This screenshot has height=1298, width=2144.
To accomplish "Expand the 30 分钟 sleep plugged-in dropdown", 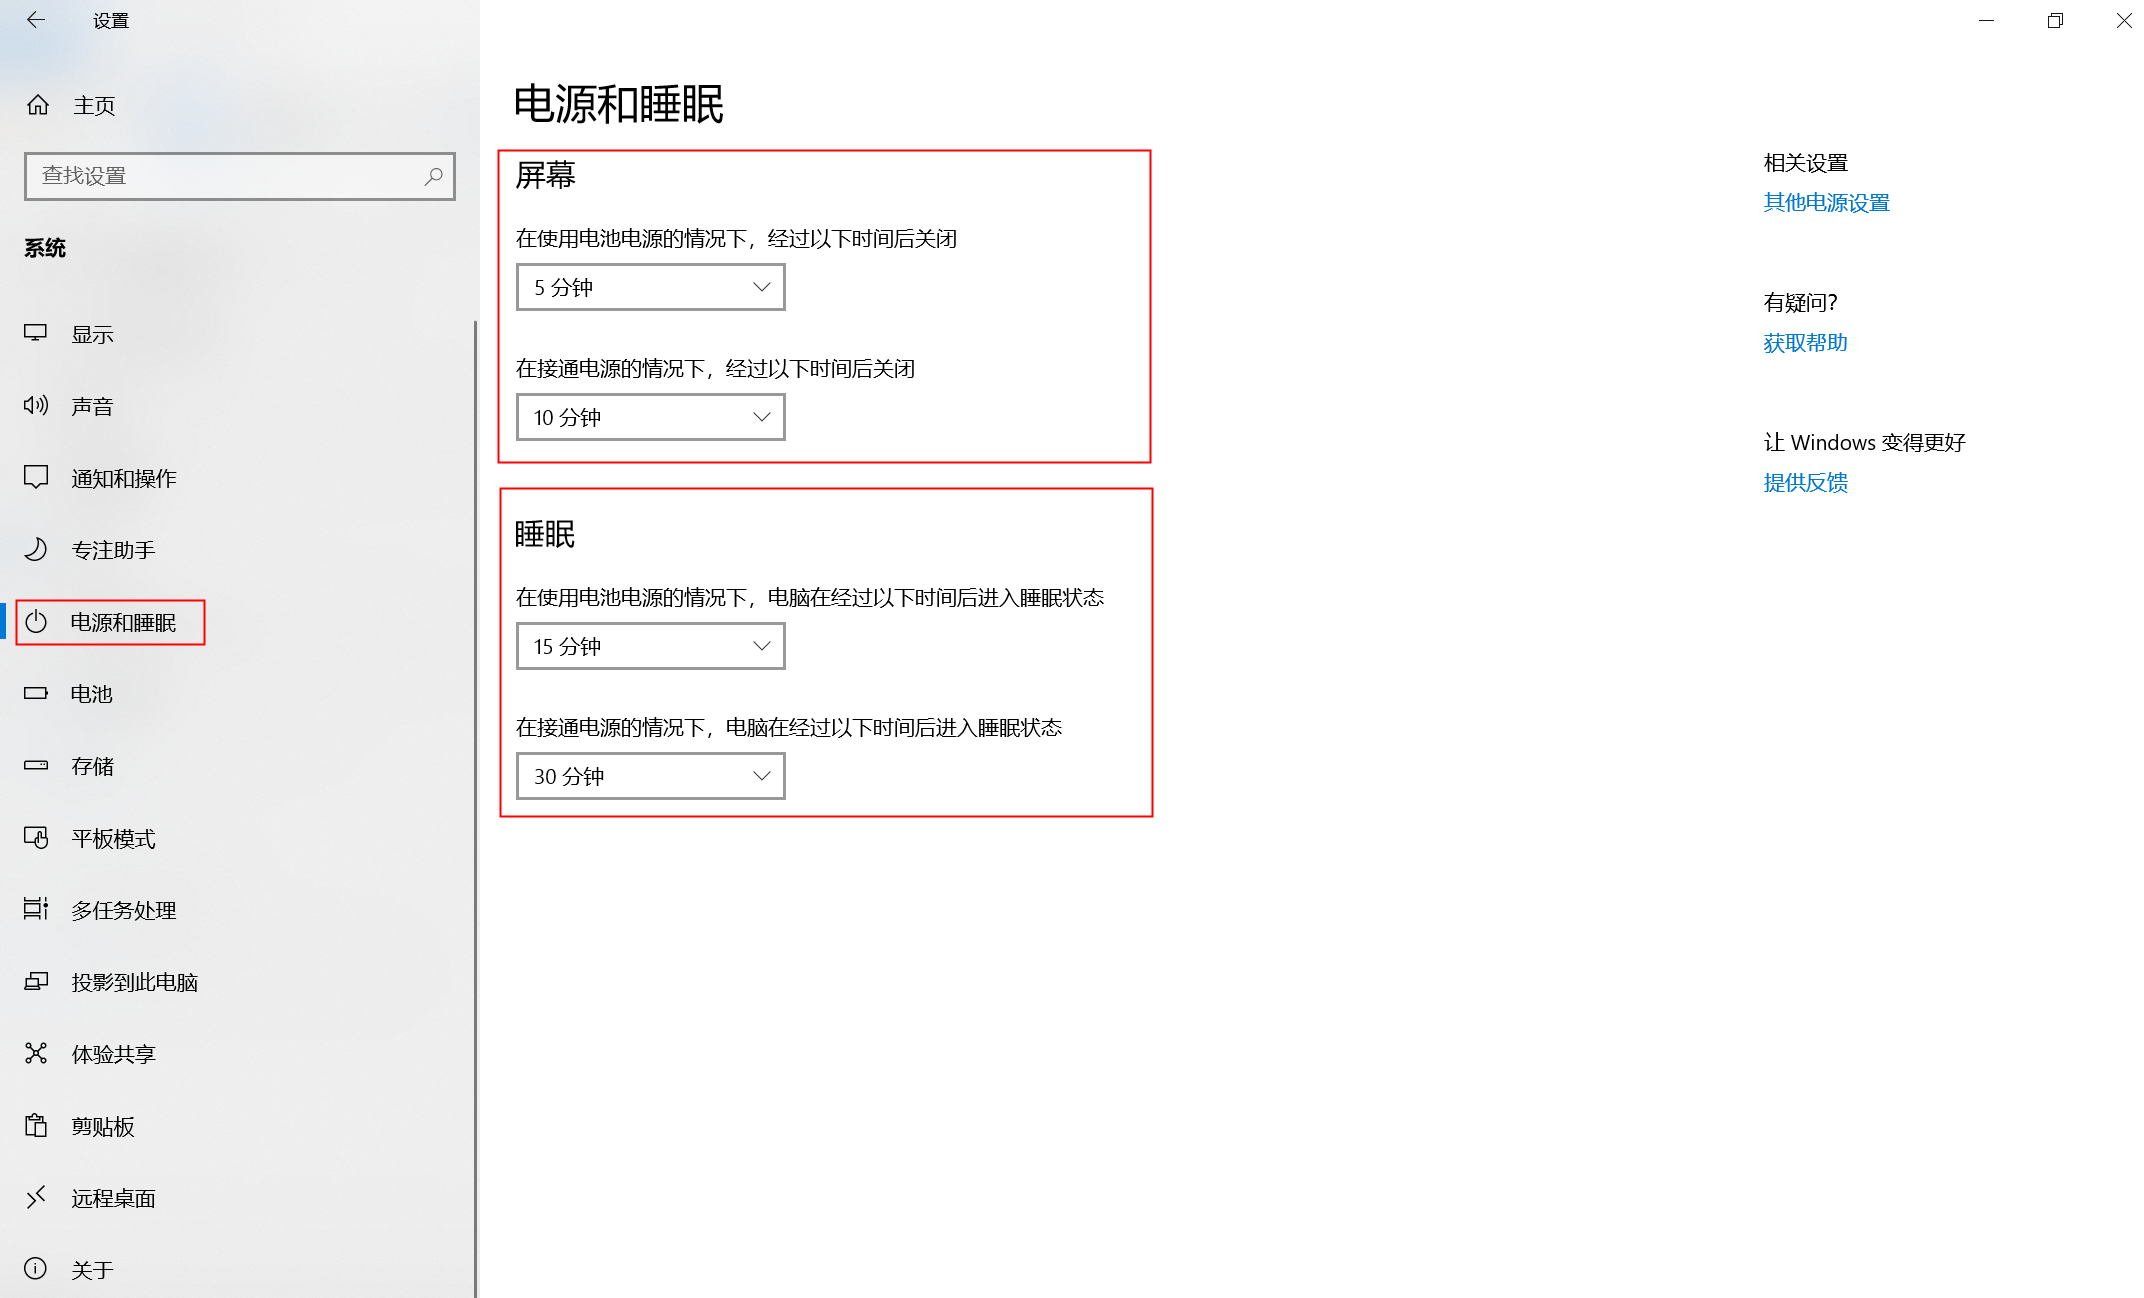I will point(650,776).
